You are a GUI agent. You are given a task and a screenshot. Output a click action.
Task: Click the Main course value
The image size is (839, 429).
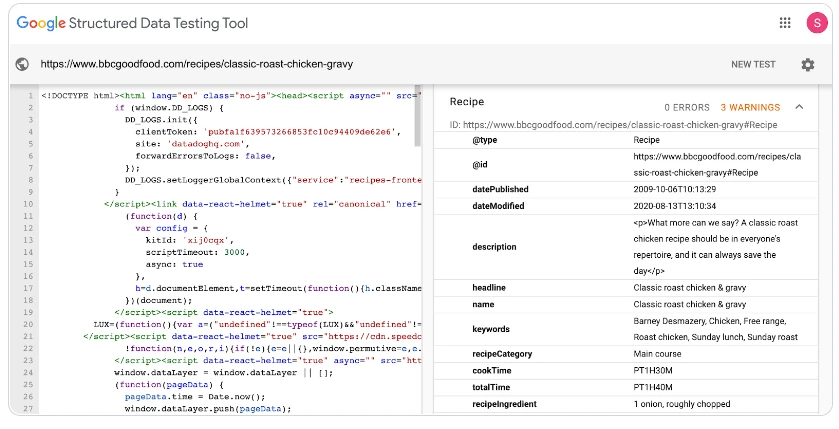[x=657, y=354]
